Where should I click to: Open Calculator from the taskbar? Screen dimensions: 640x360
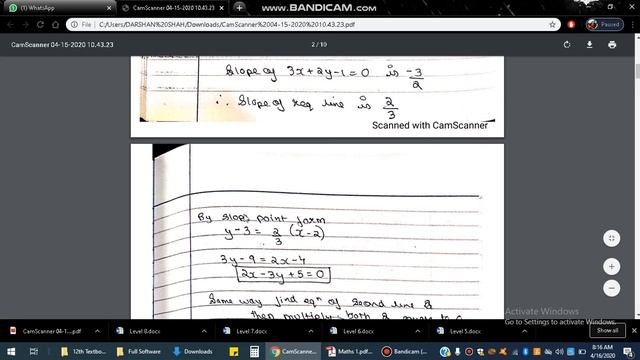254,351
